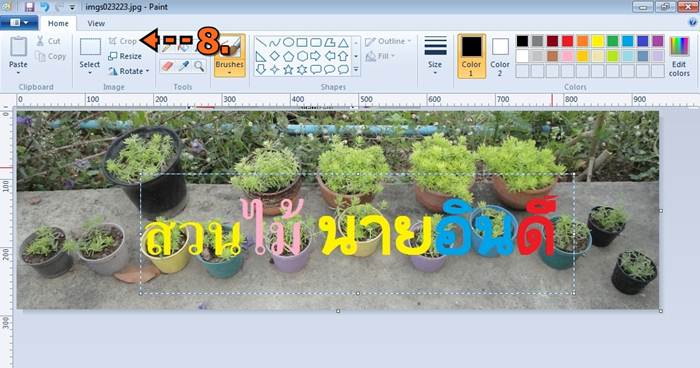Expand the shapes gallery list
700x368 pixels.
coord(356,70)
